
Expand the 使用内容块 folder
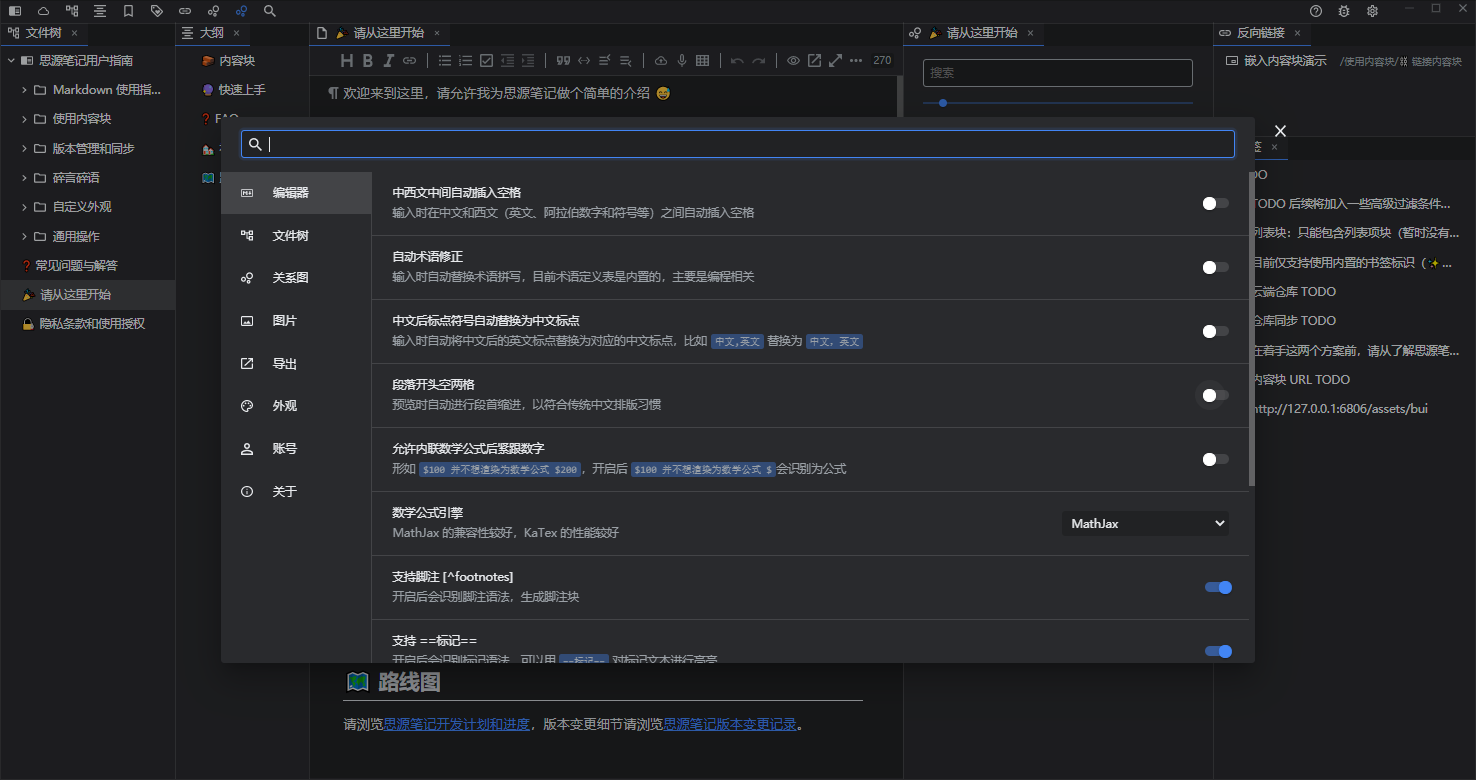[x=24, y=119]
